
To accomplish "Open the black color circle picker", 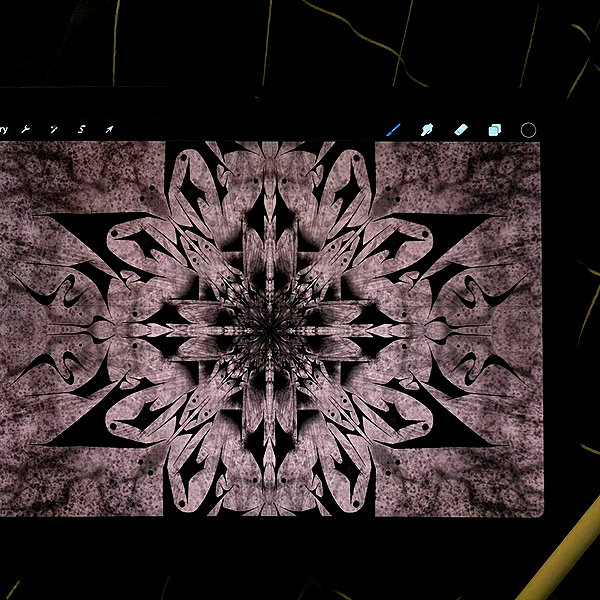I will [528, 130].
